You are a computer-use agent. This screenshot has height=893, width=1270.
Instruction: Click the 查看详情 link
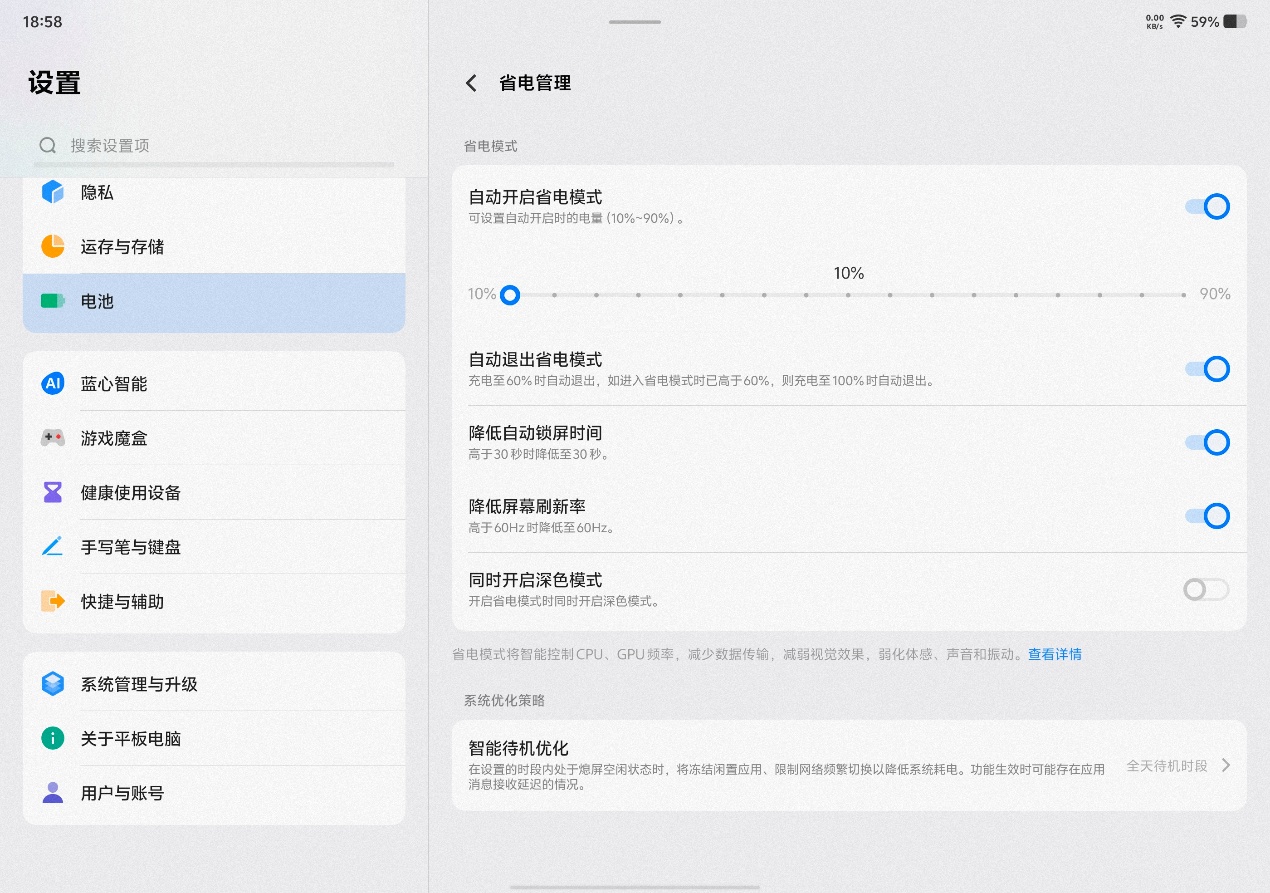tap(1054, 654)
